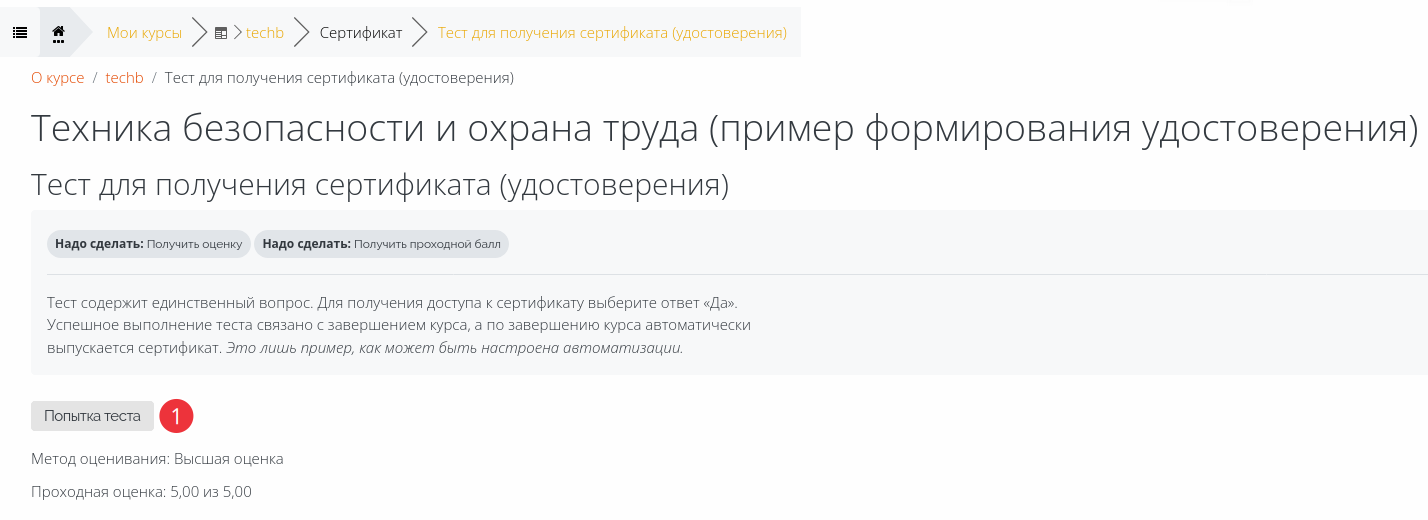Click the Техника безопасности и охрана труда heading
This screenshot has width=1428, height=520.
click(x=724, y=130)
